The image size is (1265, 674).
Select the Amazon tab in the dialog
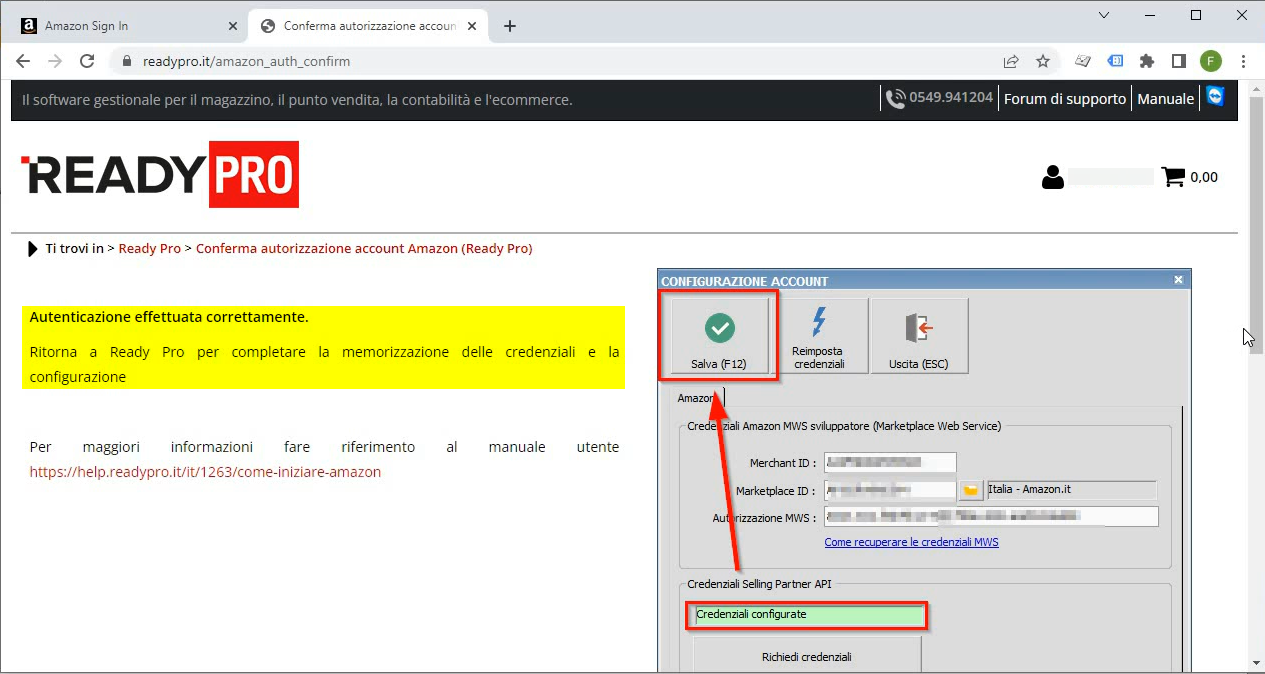coord(696,398)
